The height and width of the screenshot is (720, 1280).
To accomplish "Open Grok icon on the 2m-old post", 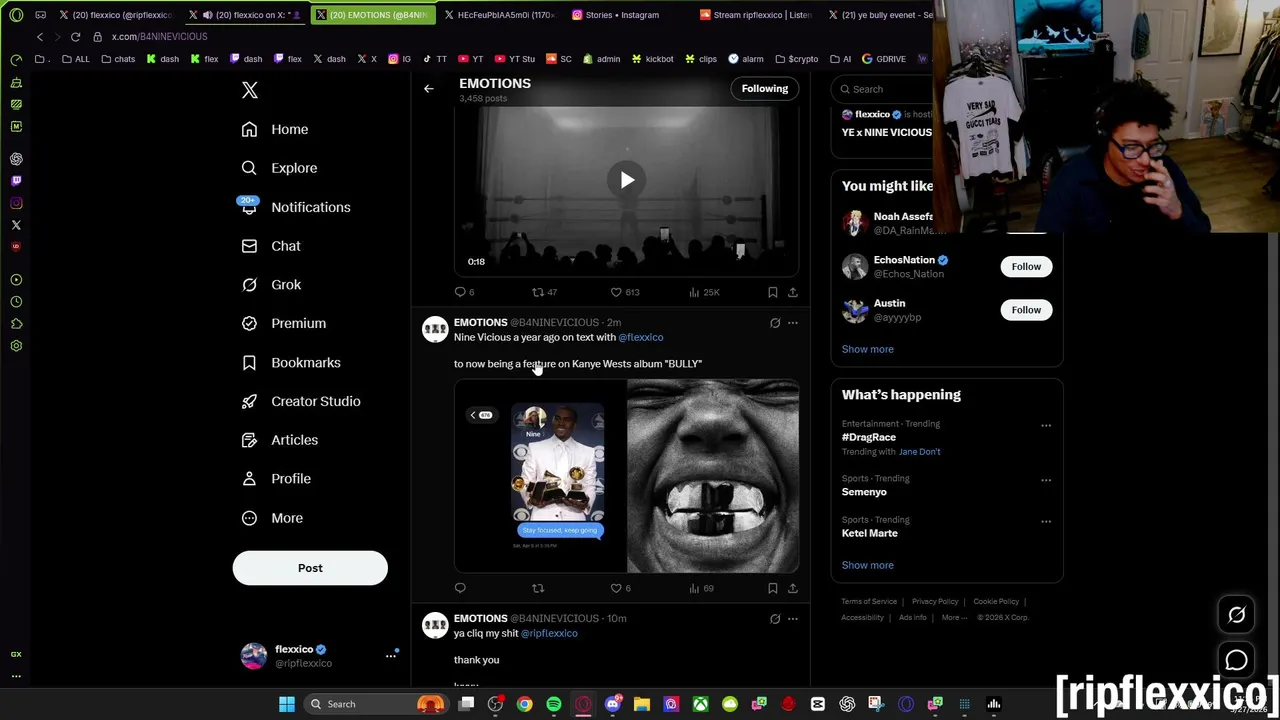I will click(x=775, y=323).
